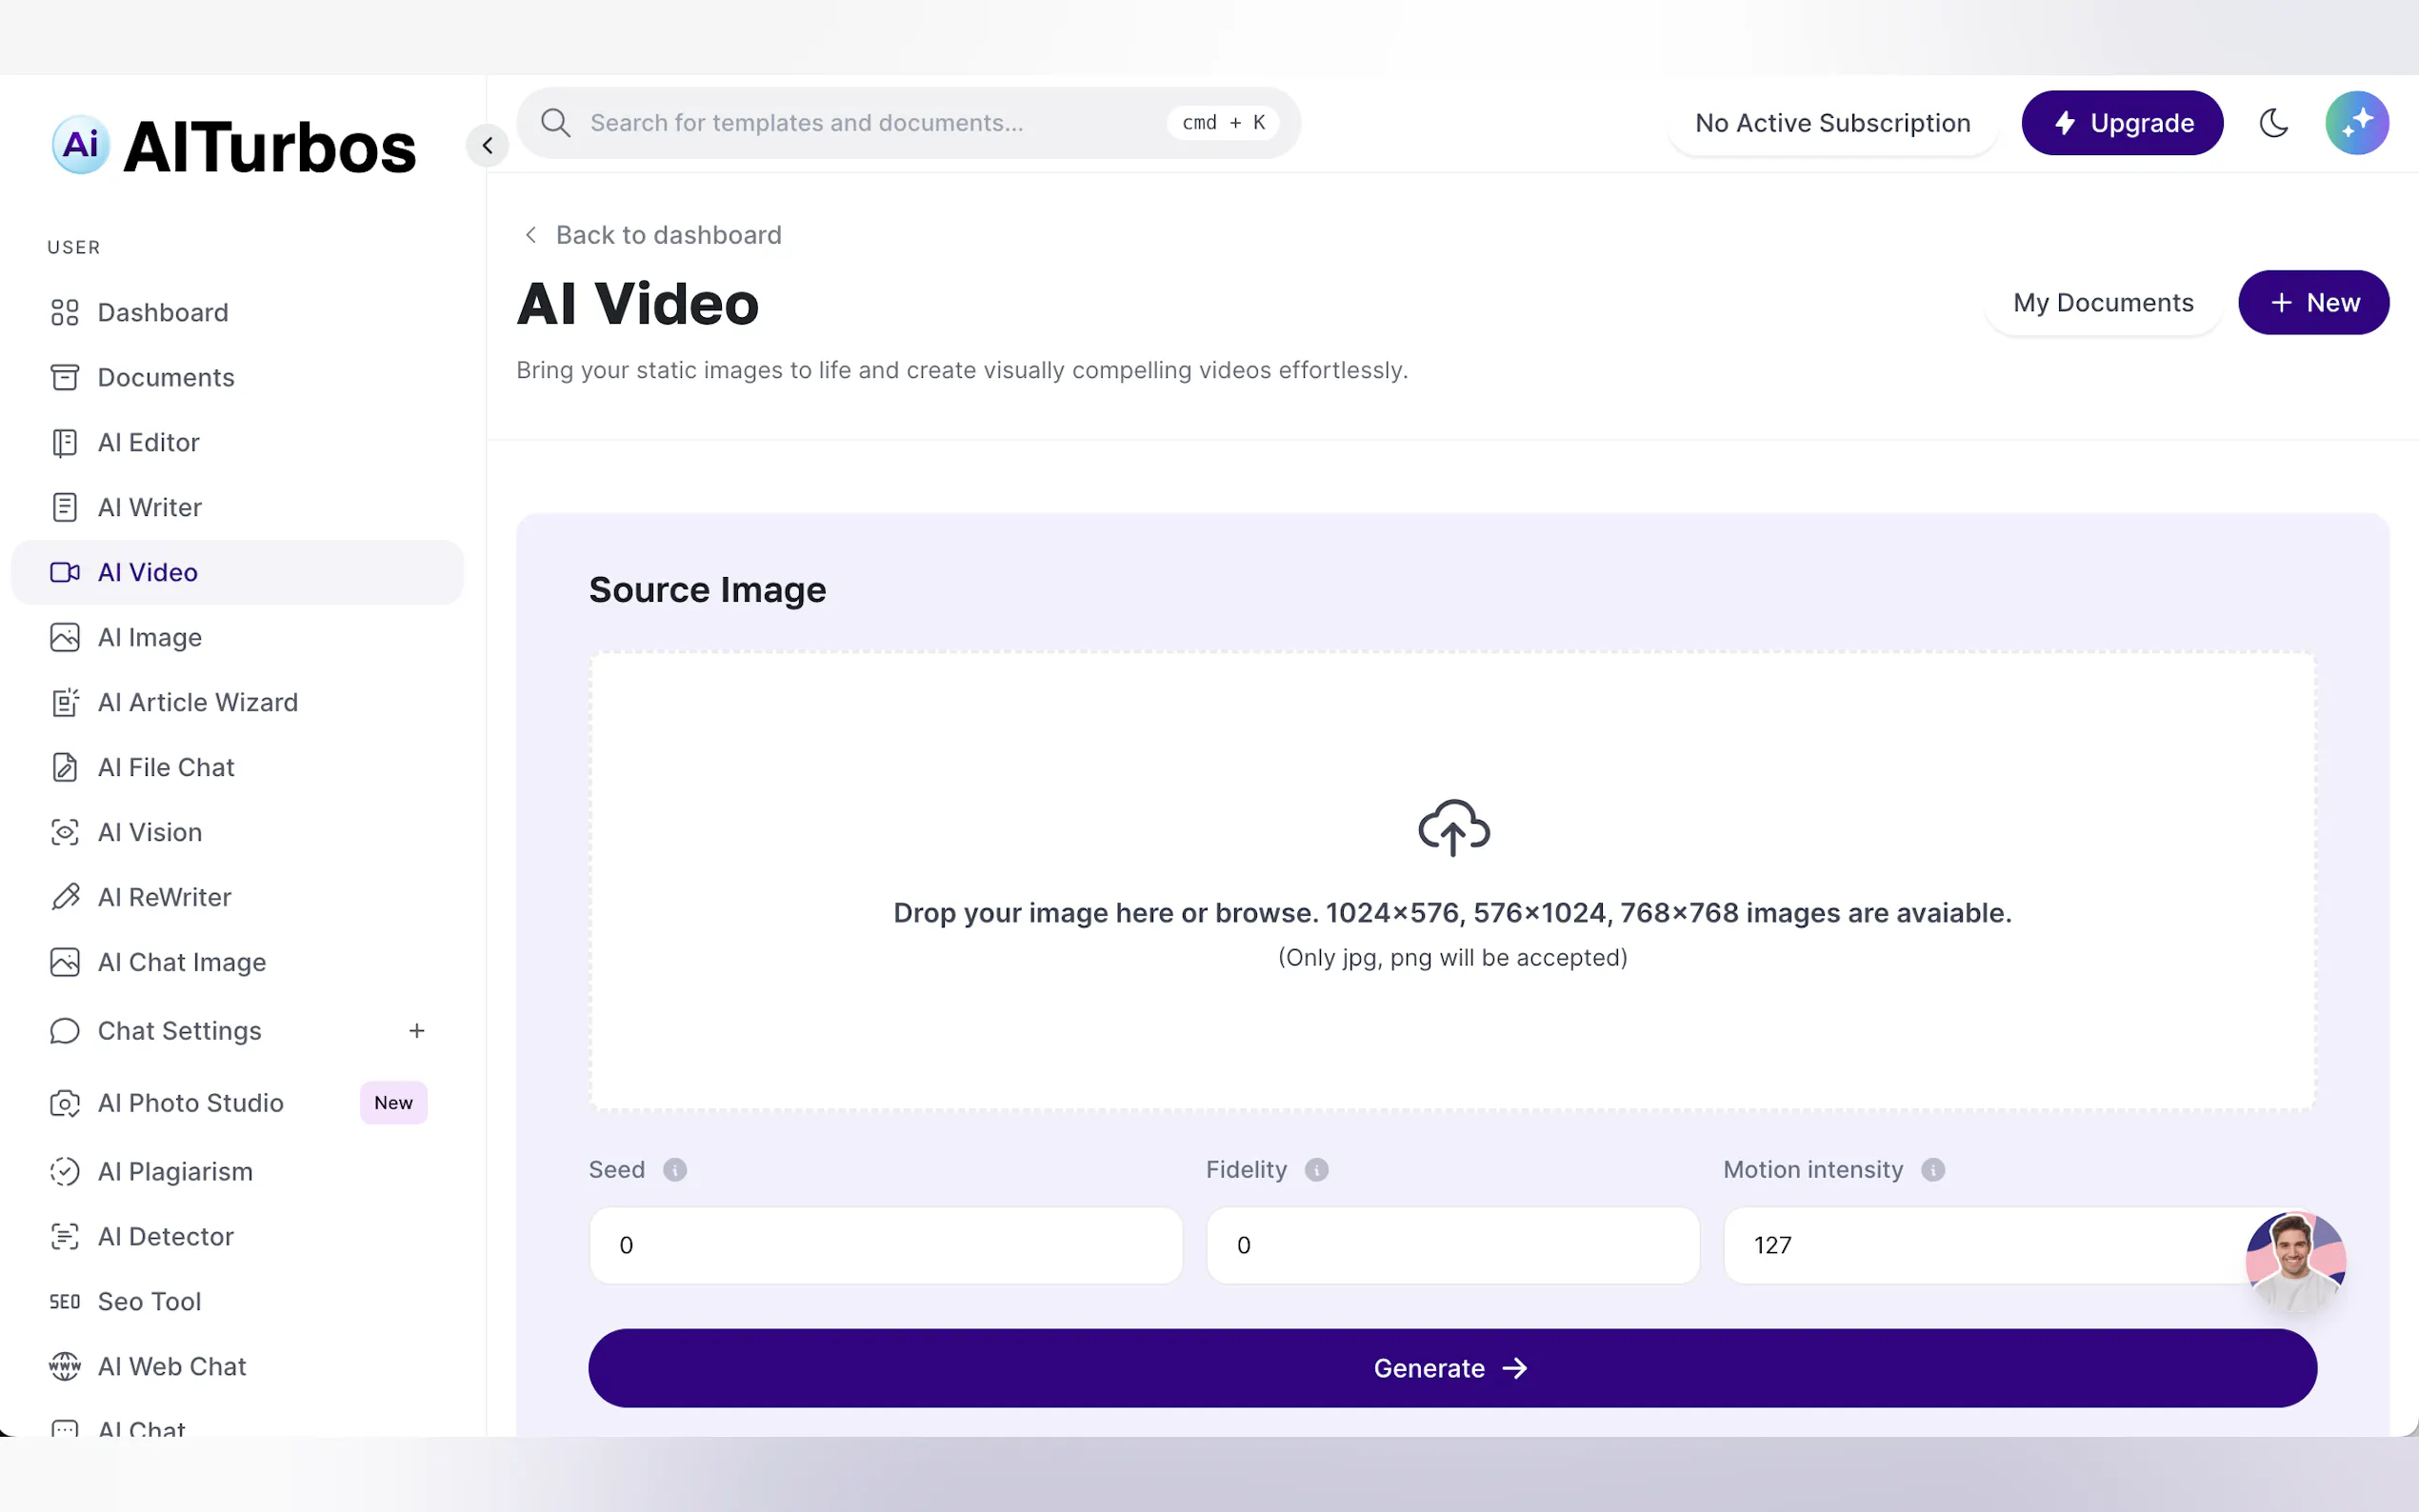
Task: Click the Fidelity info icon
Action: [1316, 1170]
